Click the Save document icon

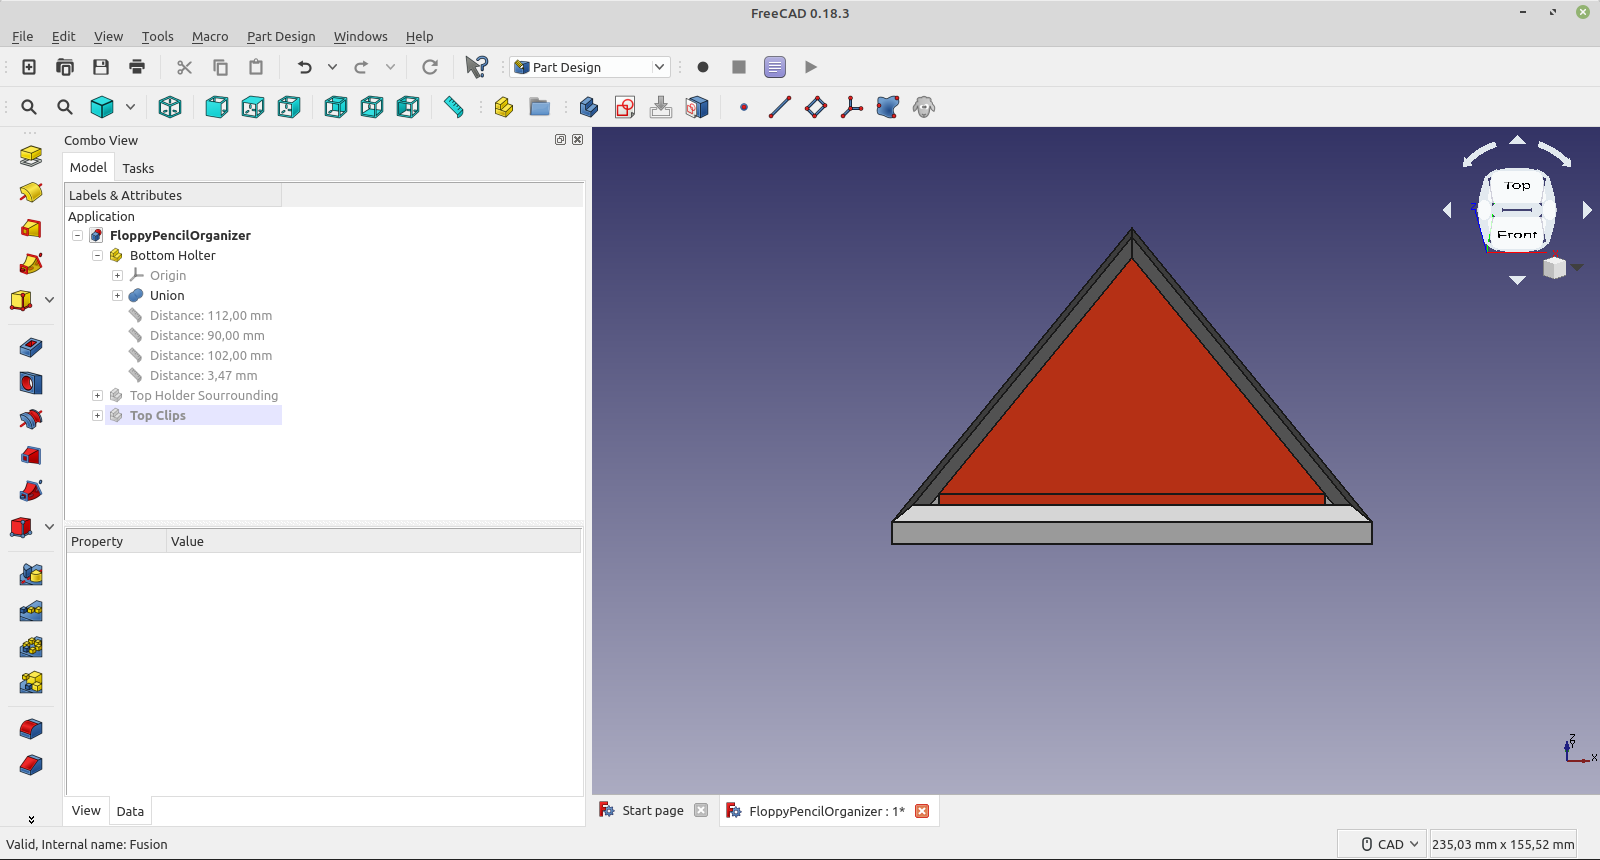pos(101,67)
